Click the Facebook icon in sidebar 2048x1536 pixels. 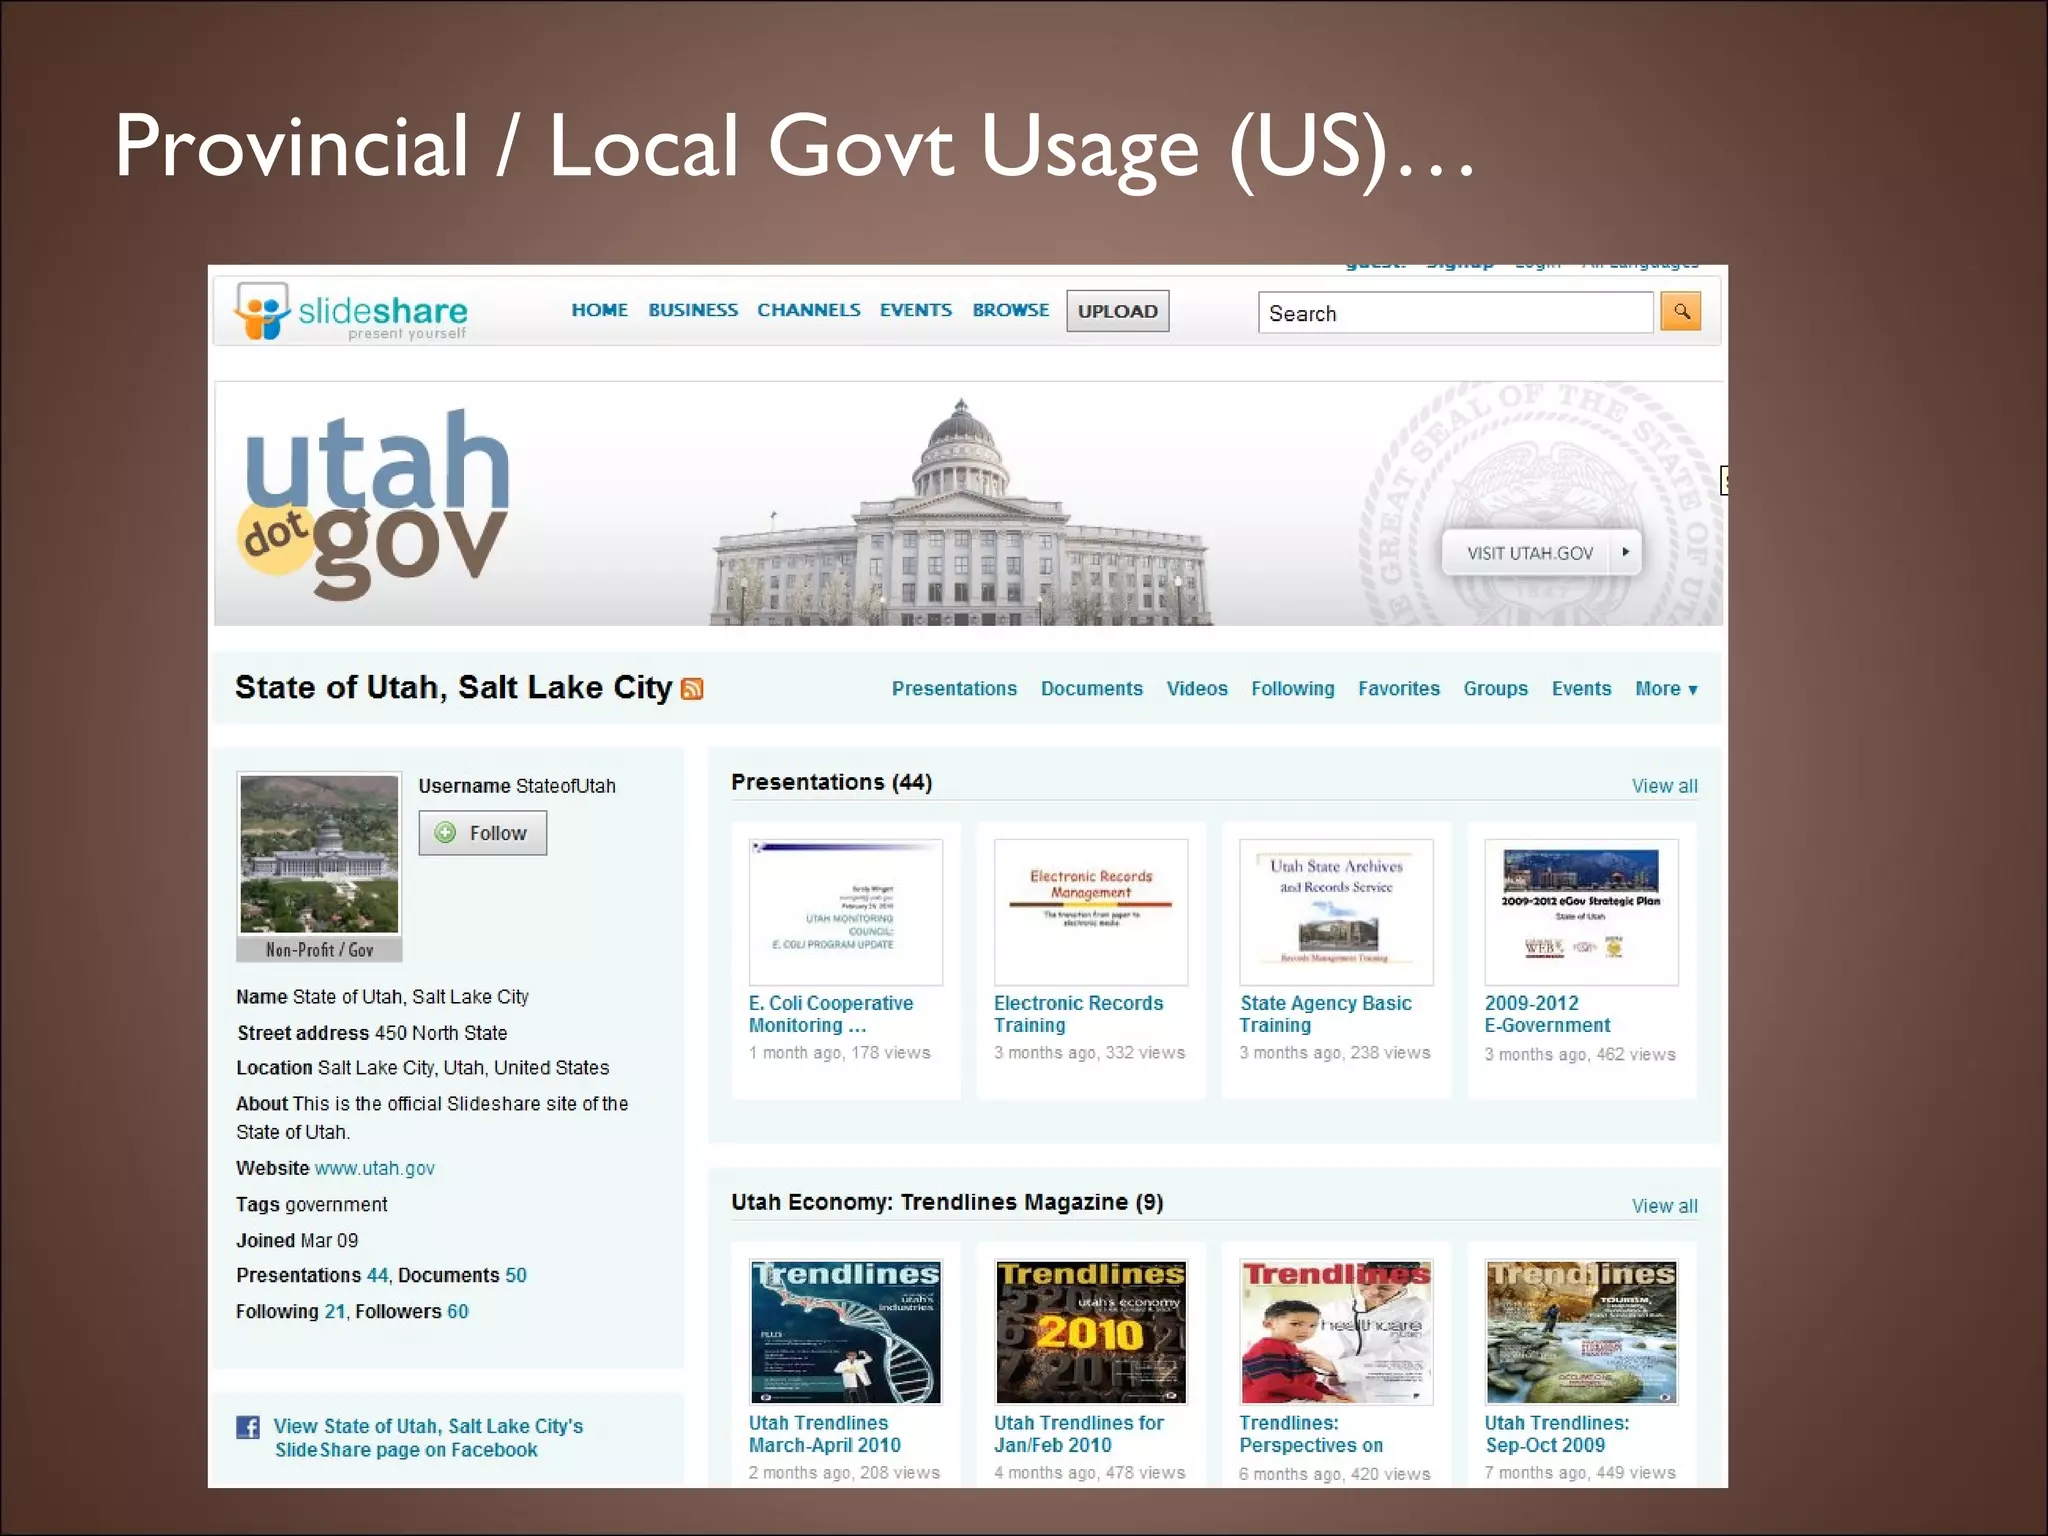(248, 1427)
